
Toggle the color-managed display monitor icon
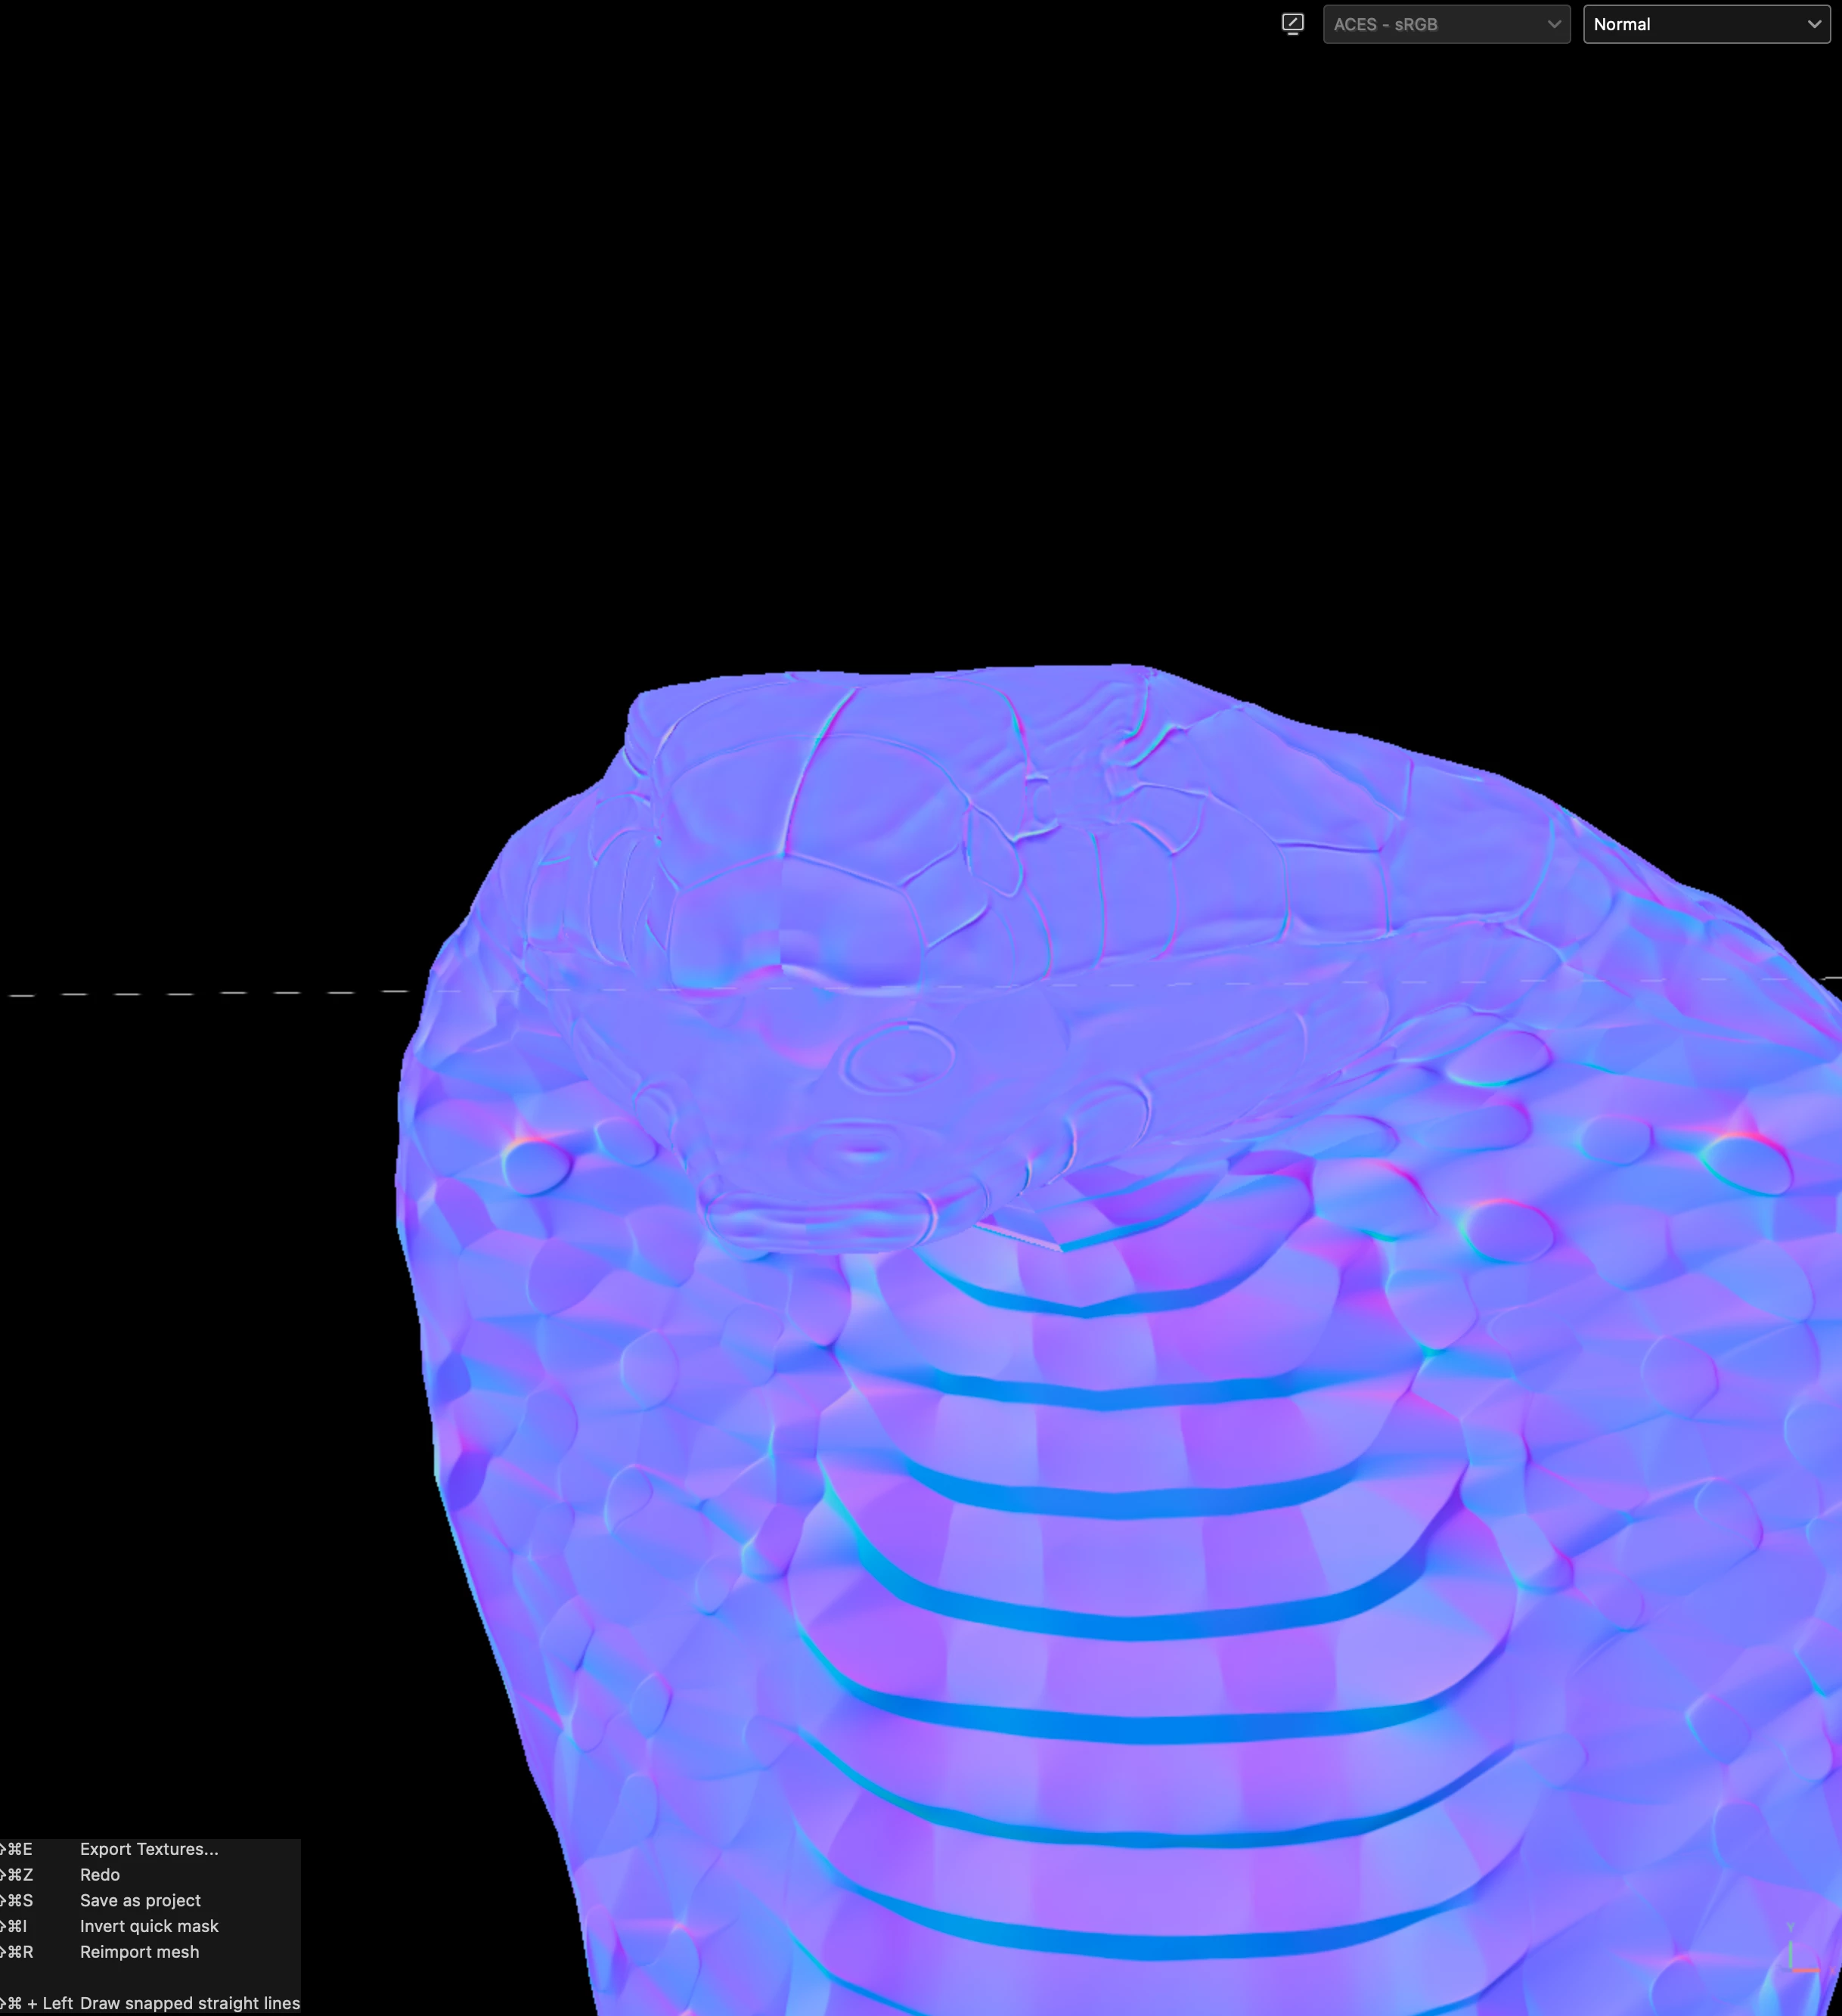(1292, 24)
